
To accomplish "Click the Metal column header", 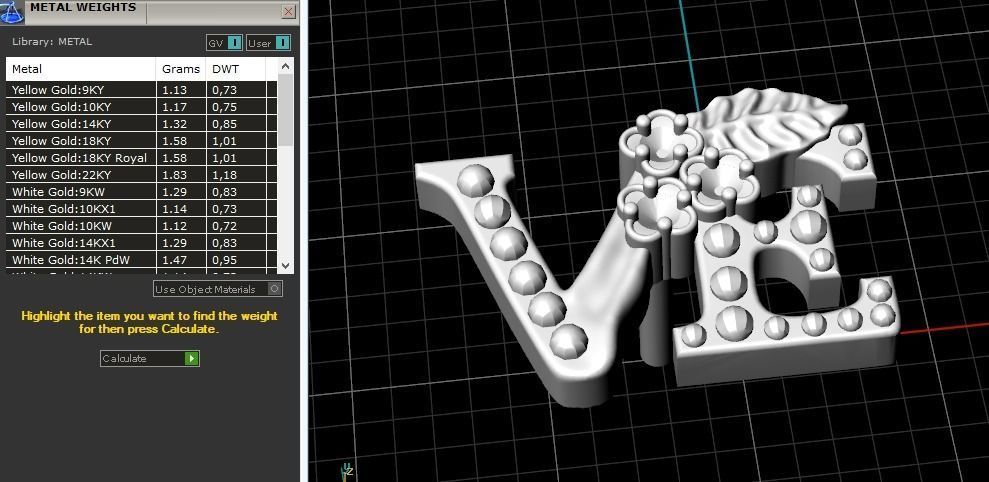I will click(81, 69).
